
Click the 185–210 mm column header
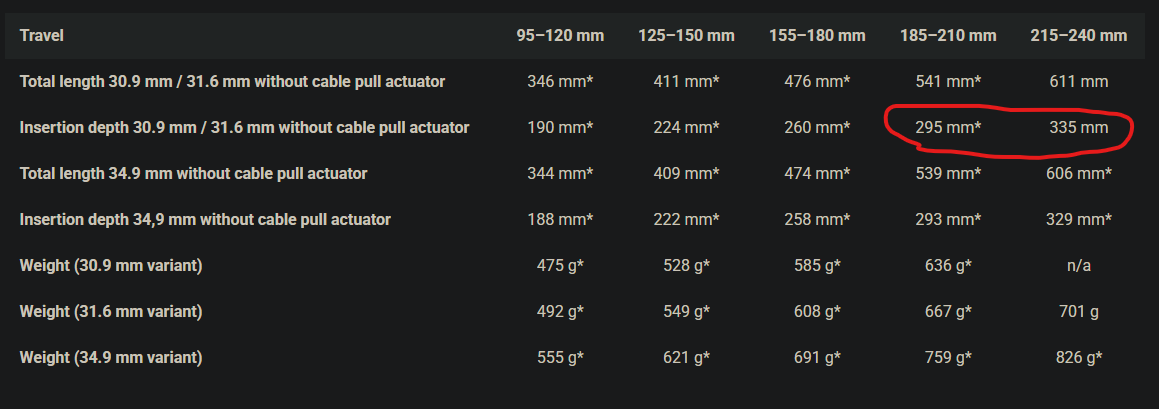tap(948, 36)
